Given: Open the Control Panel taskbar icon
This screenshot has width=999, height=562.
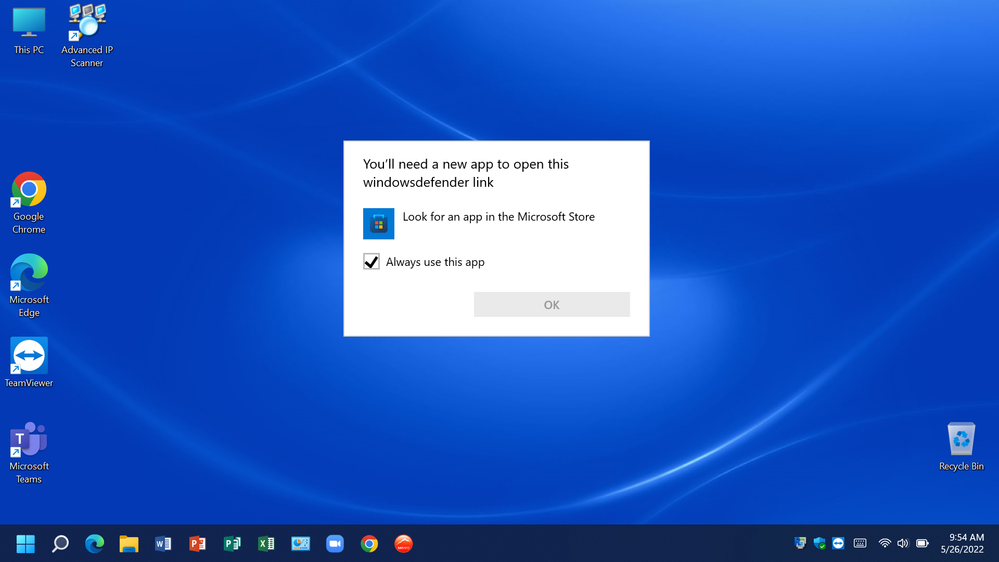Looking at the screenshot, I should click(x=301, y=544).
